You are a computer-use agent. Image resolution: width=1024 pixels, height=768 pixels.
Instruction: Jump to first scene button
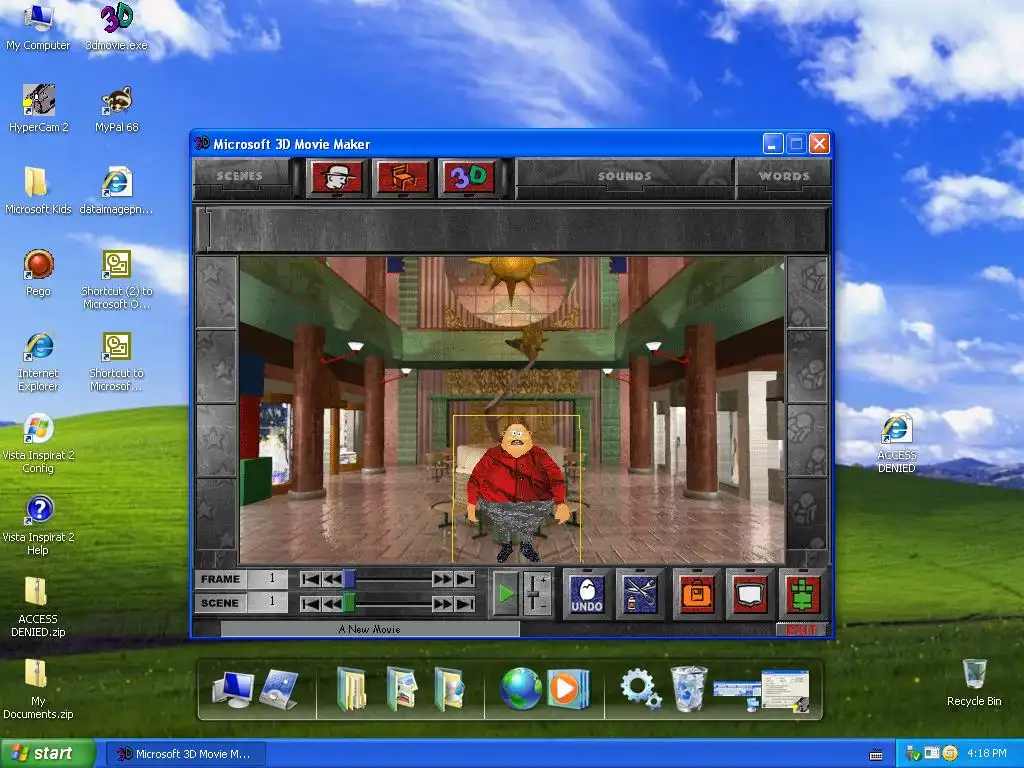[x=311, y=603]
